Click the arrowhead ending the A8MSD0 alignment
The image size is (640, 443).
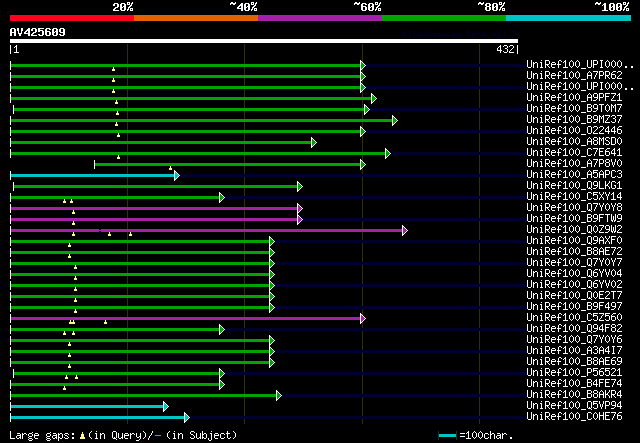click(x=313, y=142)
